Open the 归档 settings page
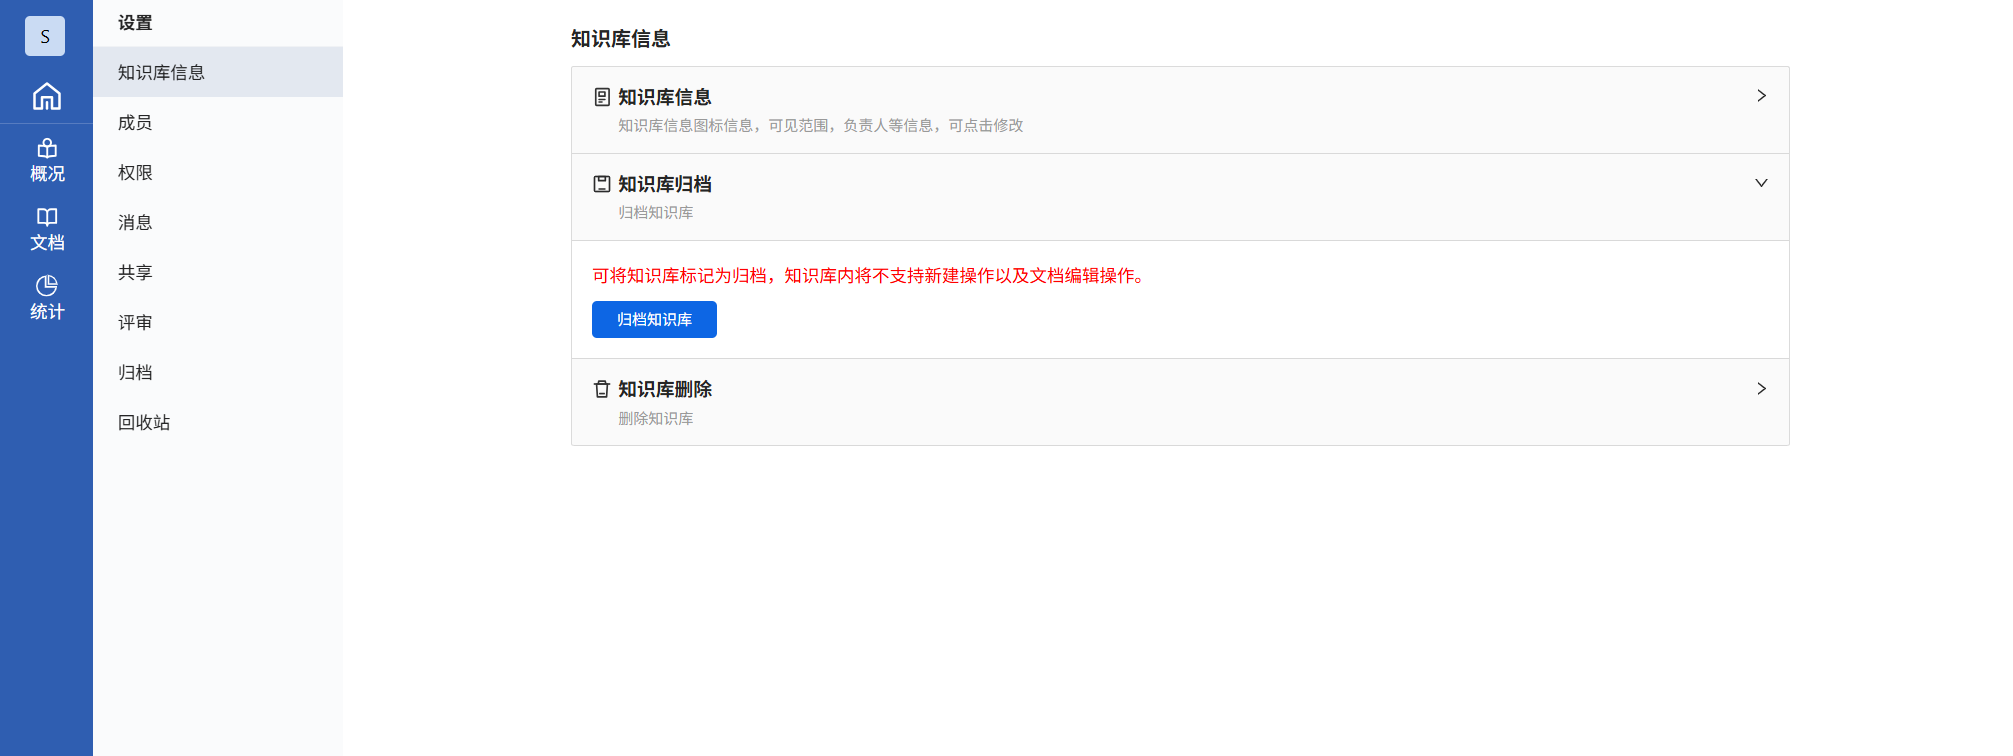 pyautogui.click(x=218, y=372)
